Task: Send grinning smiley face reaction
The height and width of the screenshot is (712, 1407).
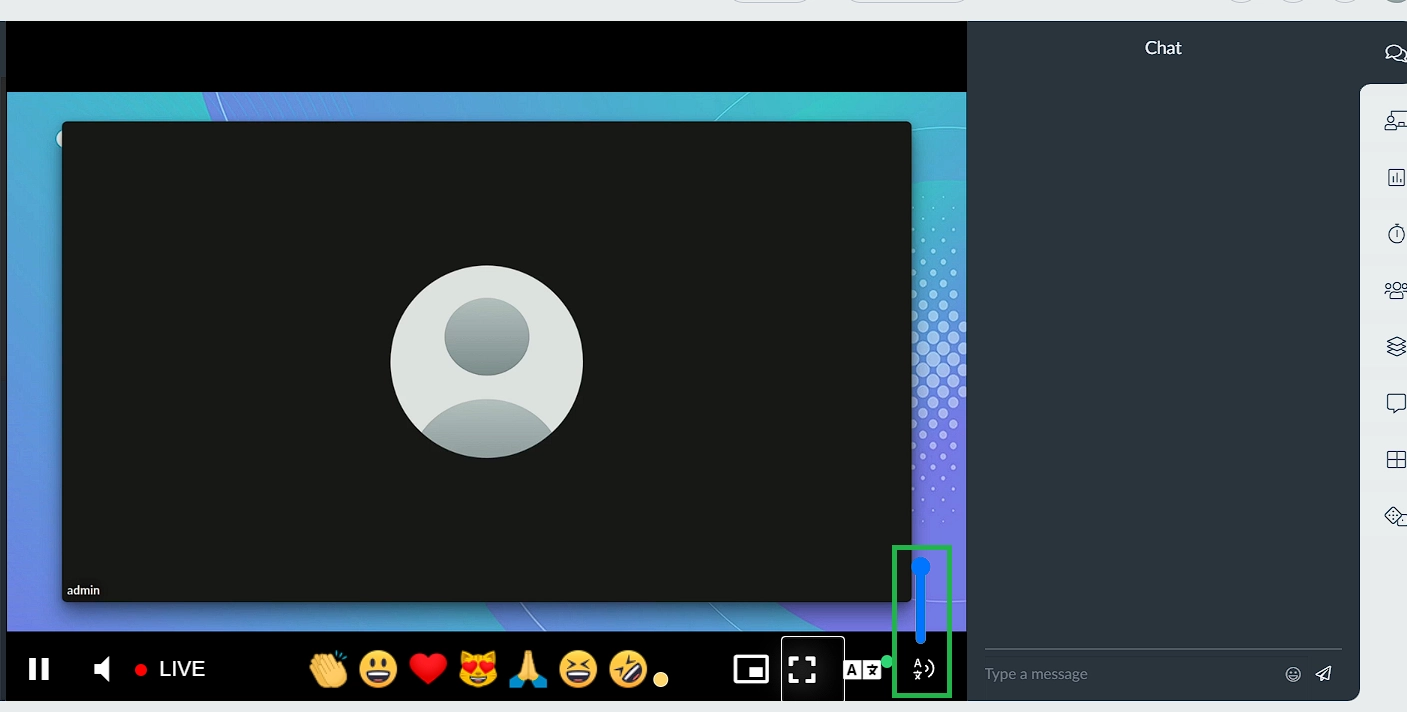Action: pyautogui.click(x=378, y=669)
